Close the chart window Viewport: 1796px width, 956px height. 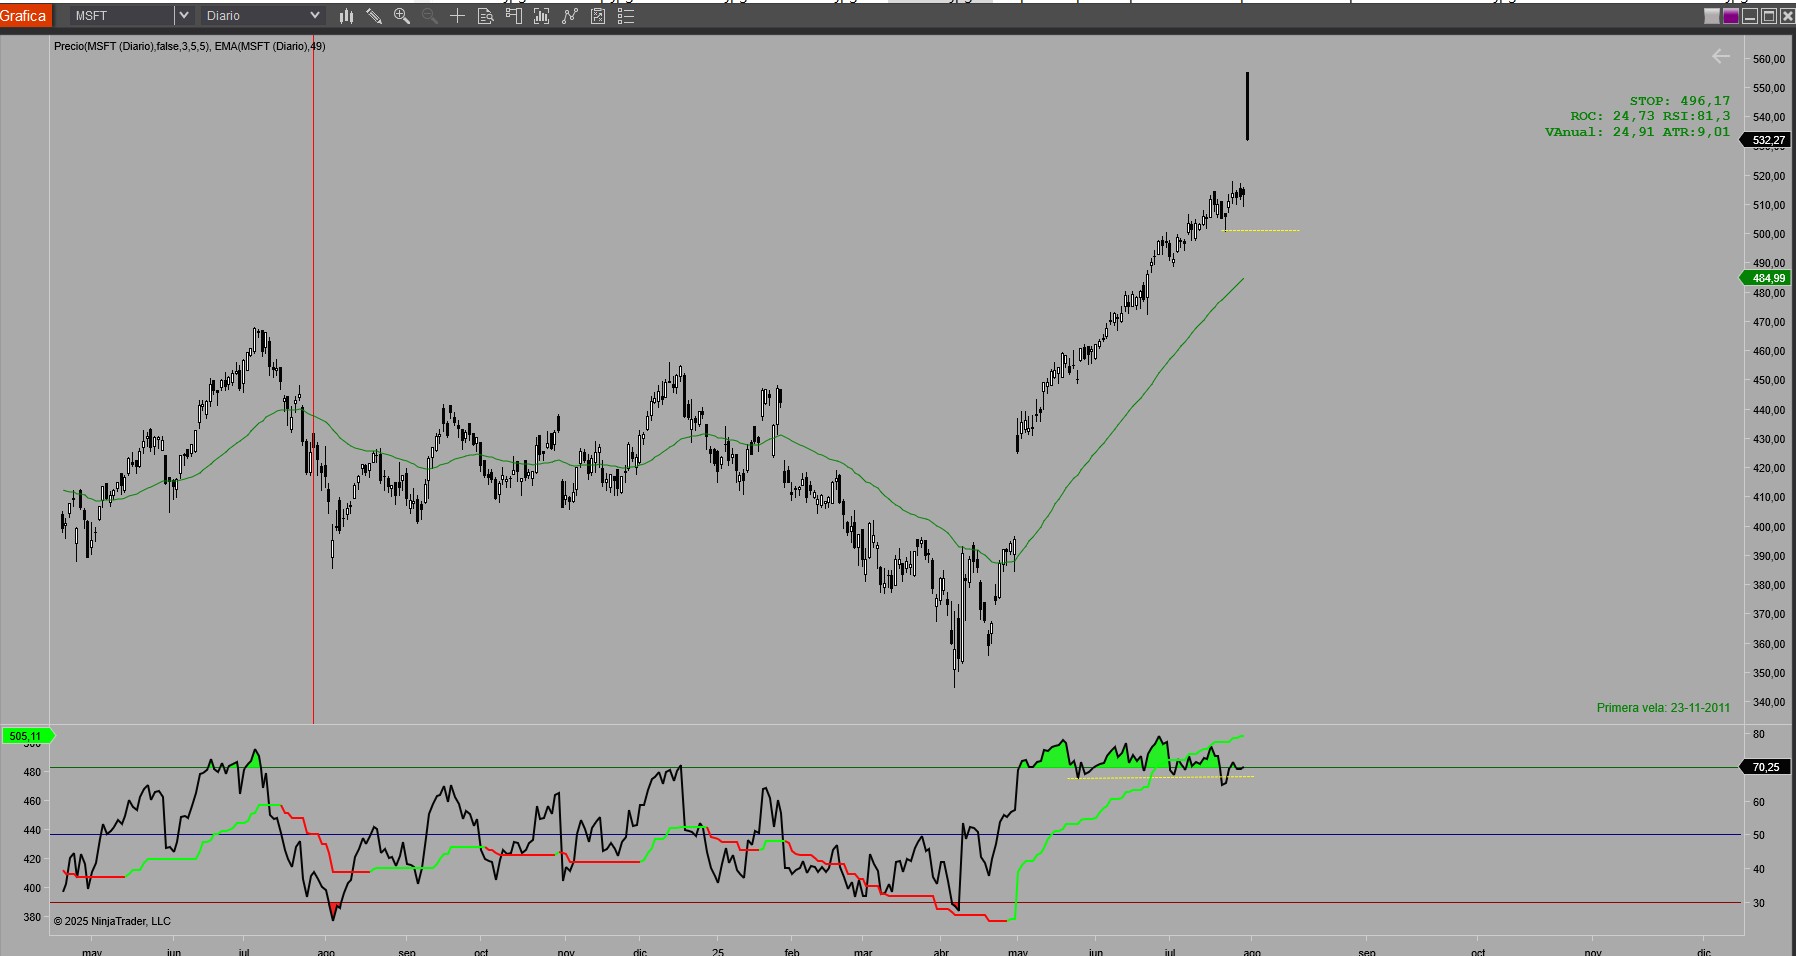click(x=1787, y=16)
